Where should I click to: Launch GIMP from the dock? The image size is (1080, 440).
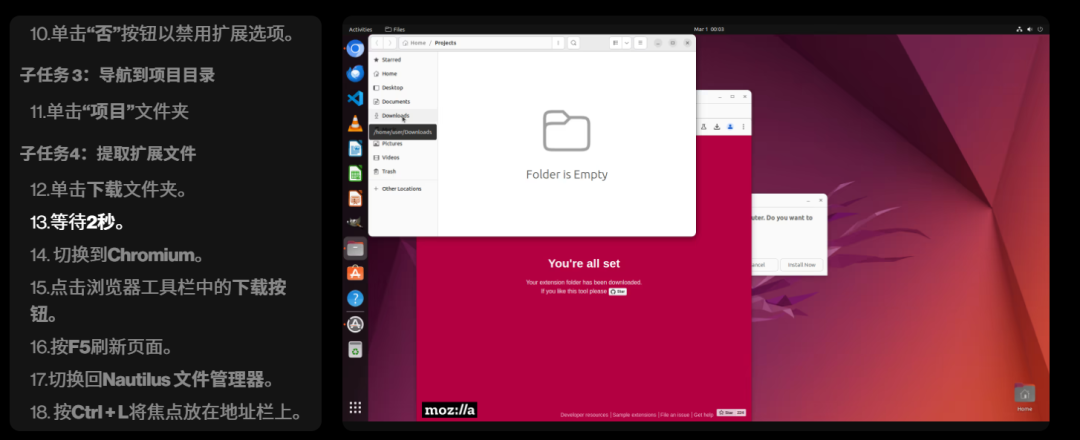tap(355, 223)
